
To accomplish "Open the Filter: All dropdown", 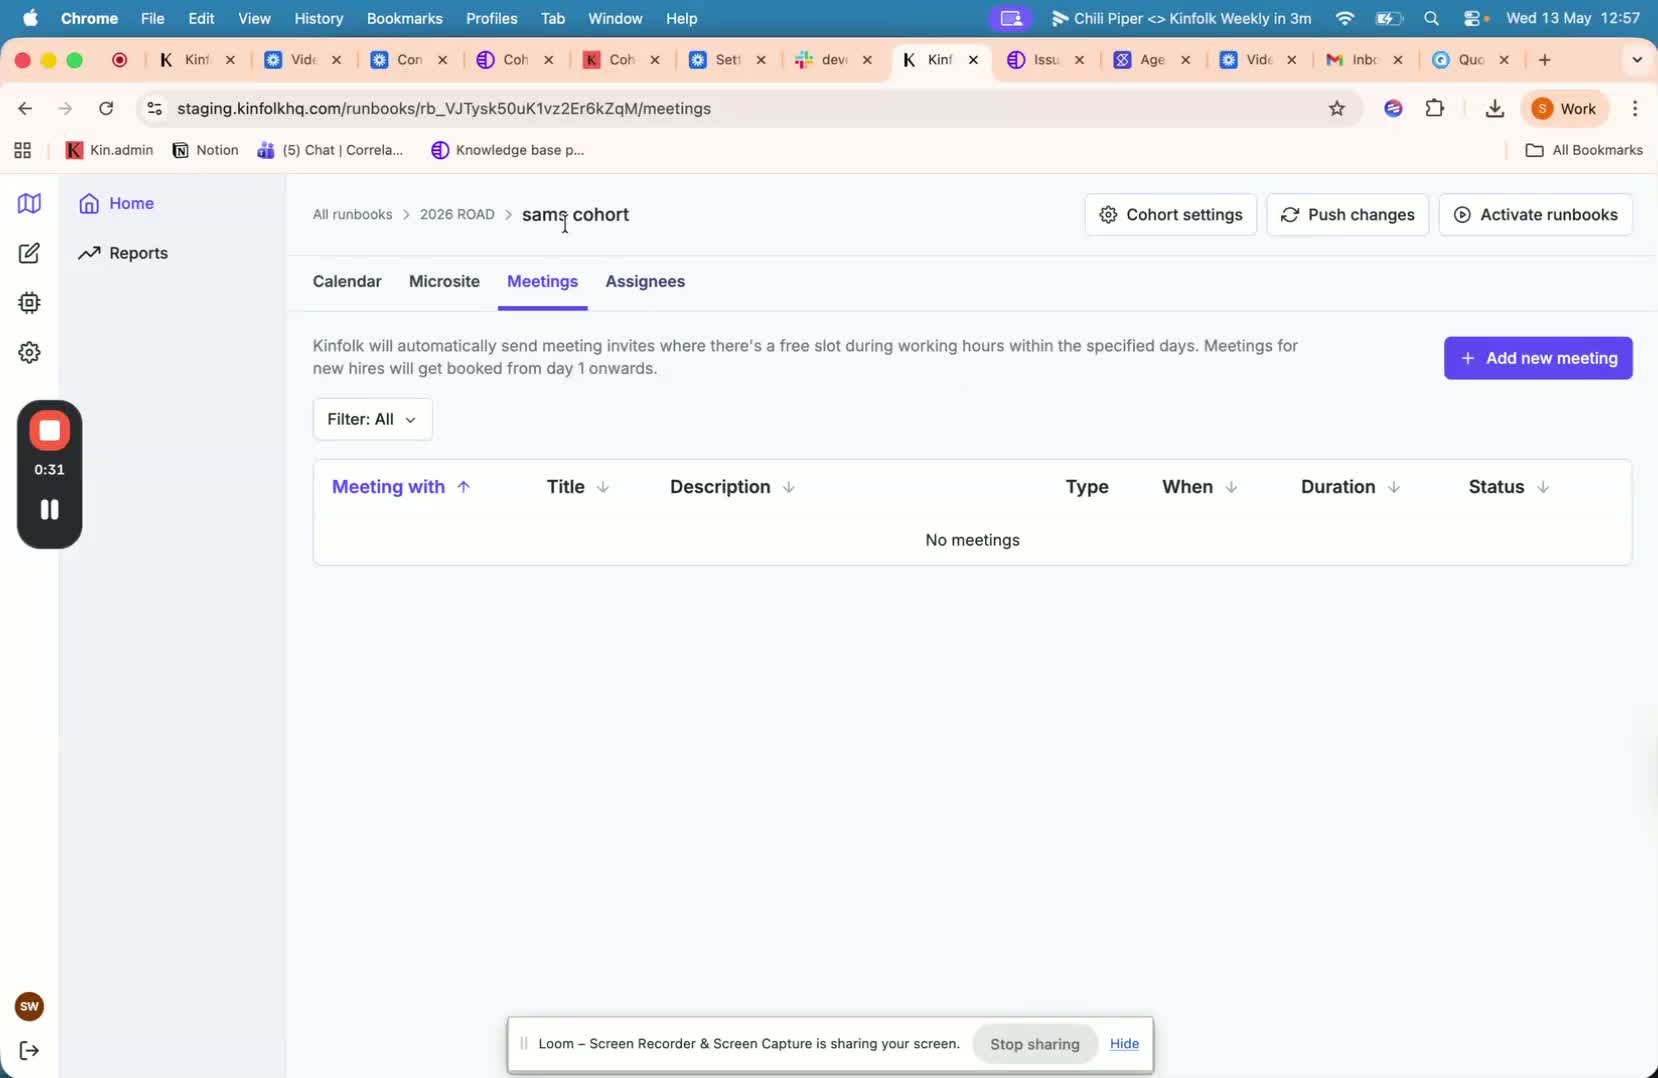I will (372, 419).
